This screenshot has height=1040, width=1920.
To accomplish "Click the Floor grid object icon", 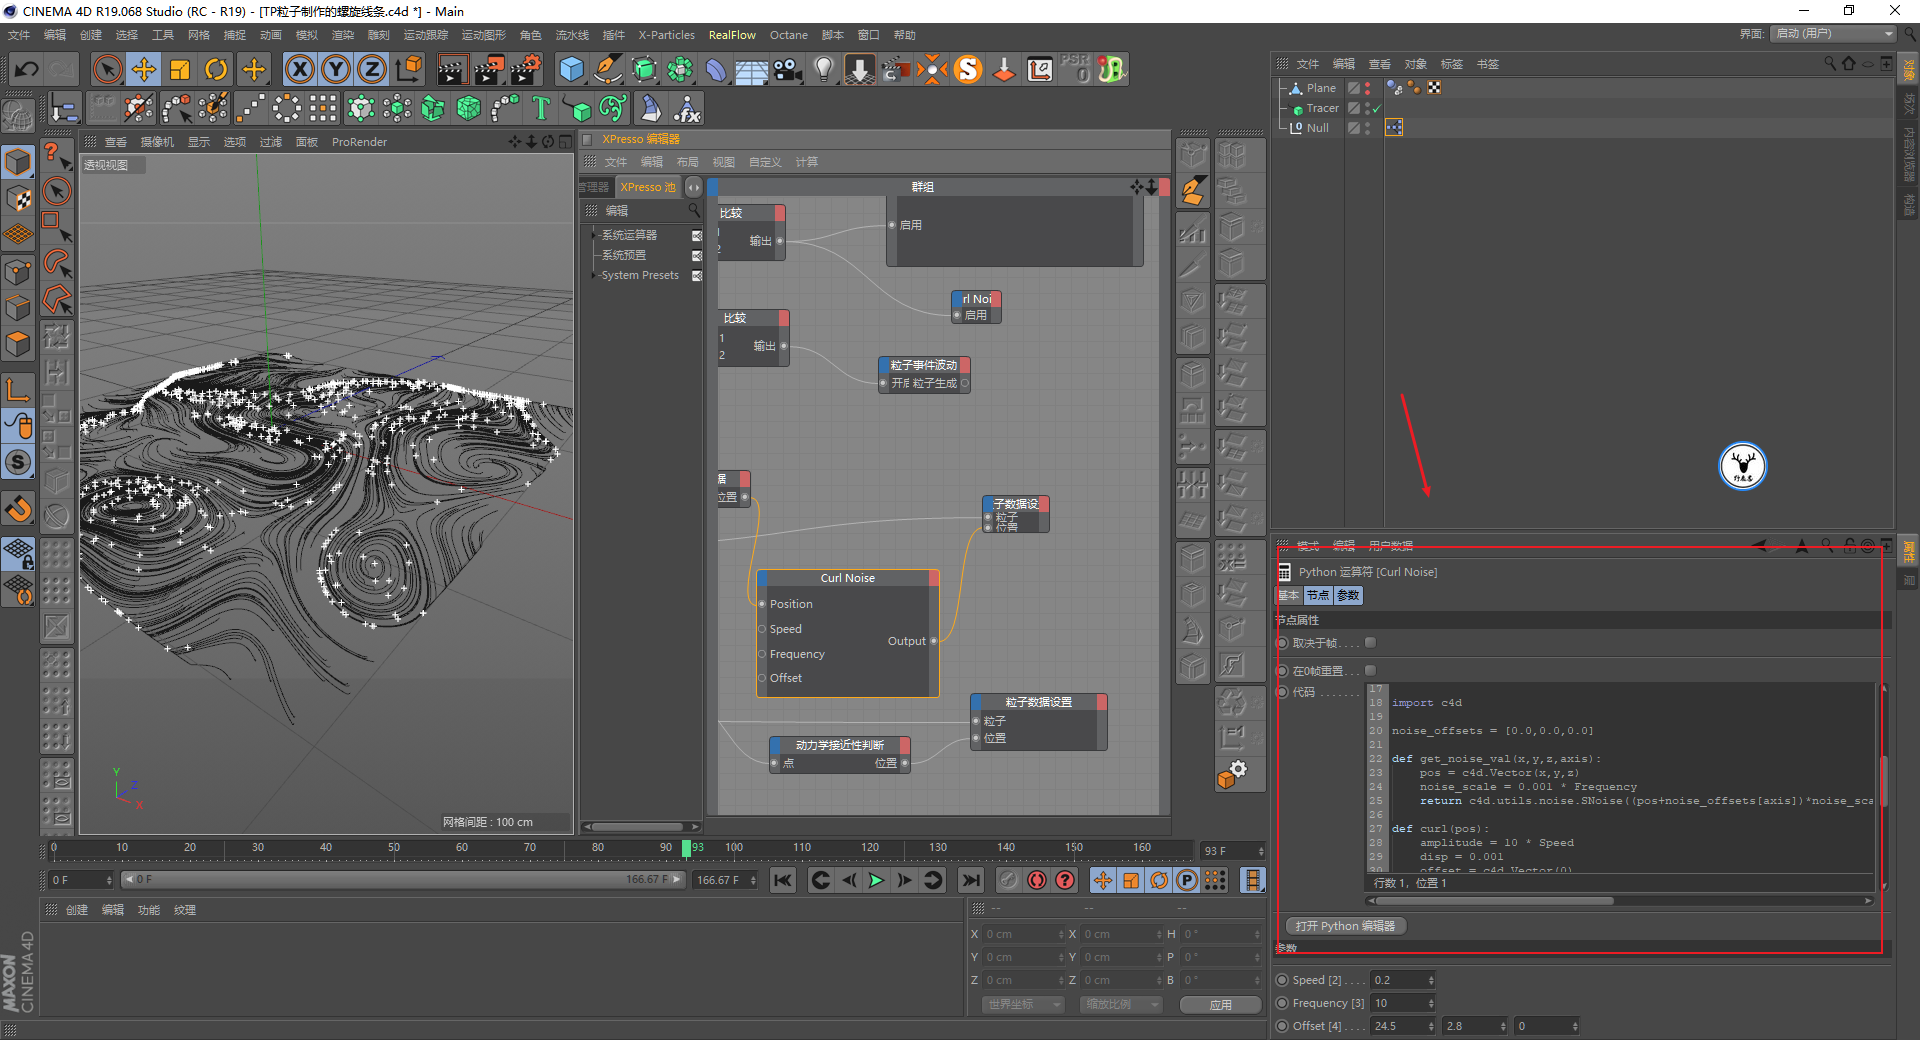I will (752, 69).
